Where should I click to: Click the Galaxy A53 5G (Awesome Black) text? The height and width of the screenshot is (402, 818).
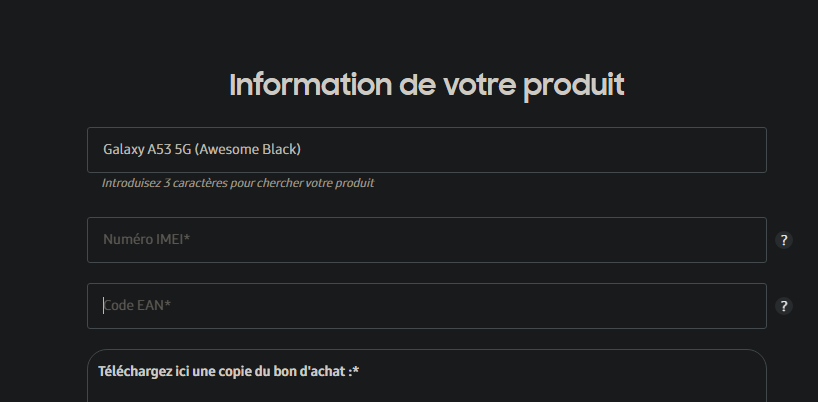202,150
